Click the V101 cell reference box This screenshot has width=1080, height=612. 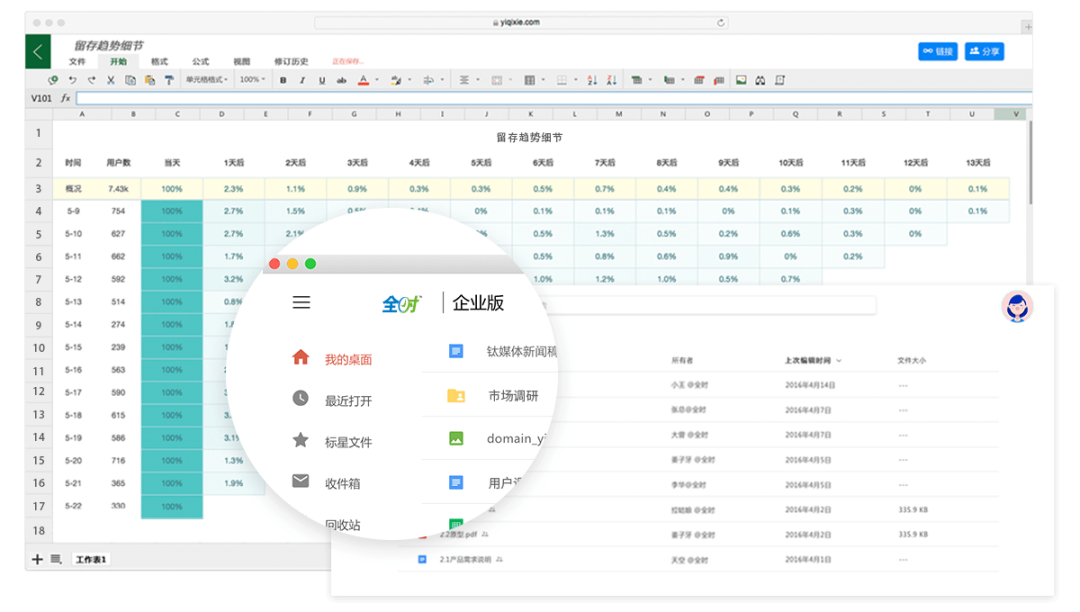(x=41, y=98)
